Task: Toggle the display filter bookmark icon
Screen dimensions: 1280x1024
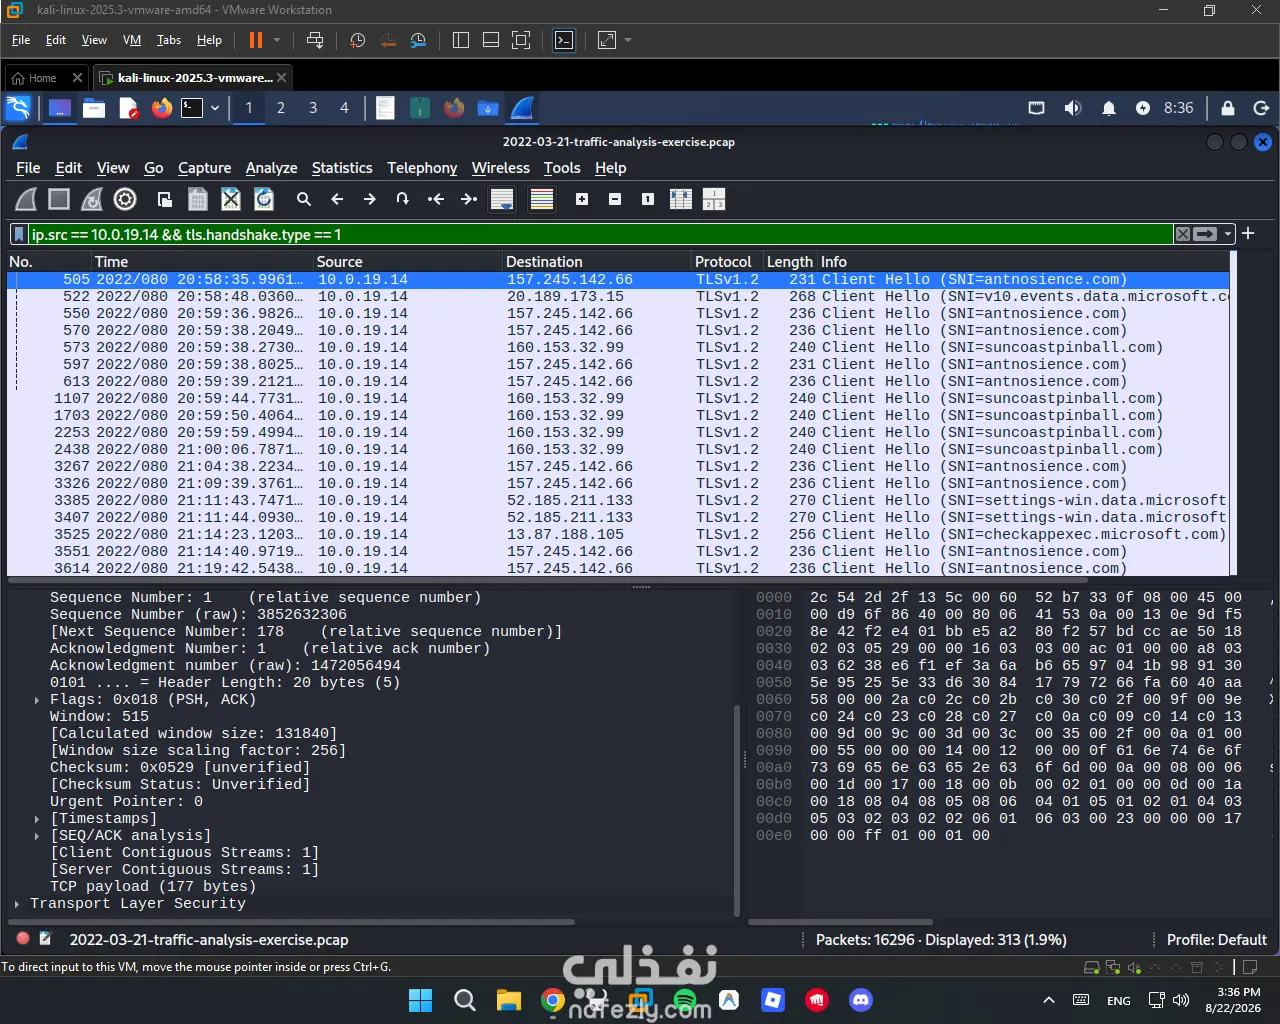Action: pyautogui.click(x=19, y=234)
